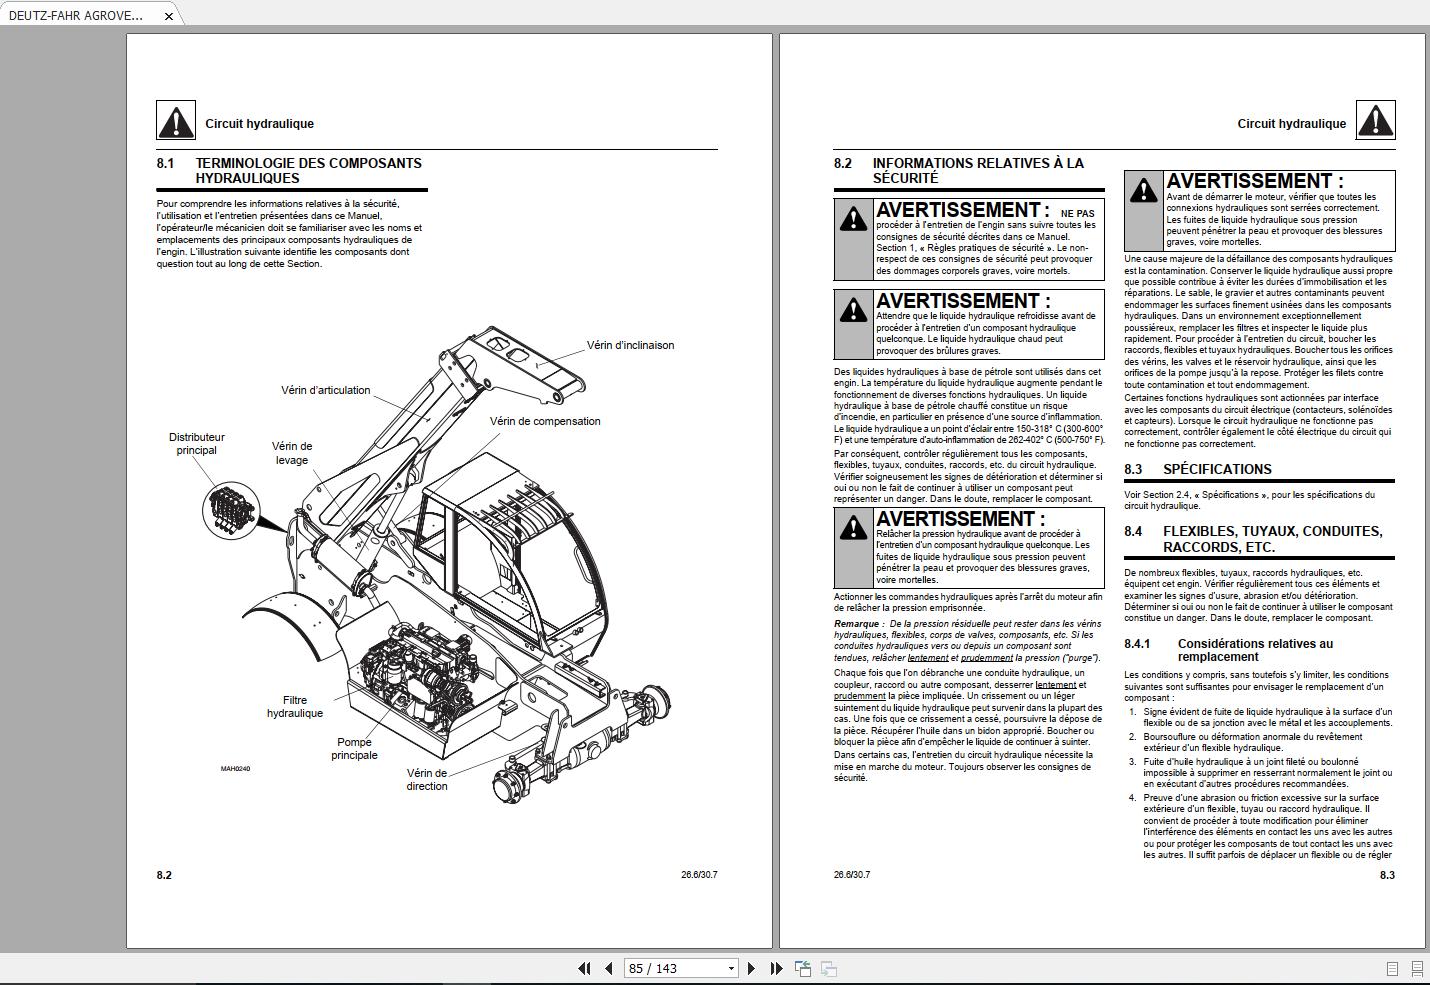Jump to the last page

[x=776, y=968]
